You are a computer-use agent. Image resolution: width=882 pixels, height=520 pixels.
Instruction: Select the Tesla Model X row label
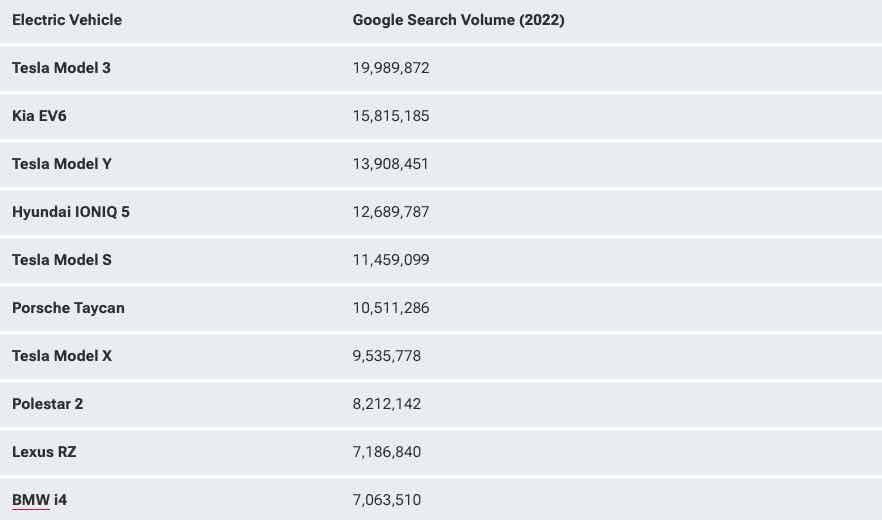click(62, 356)
